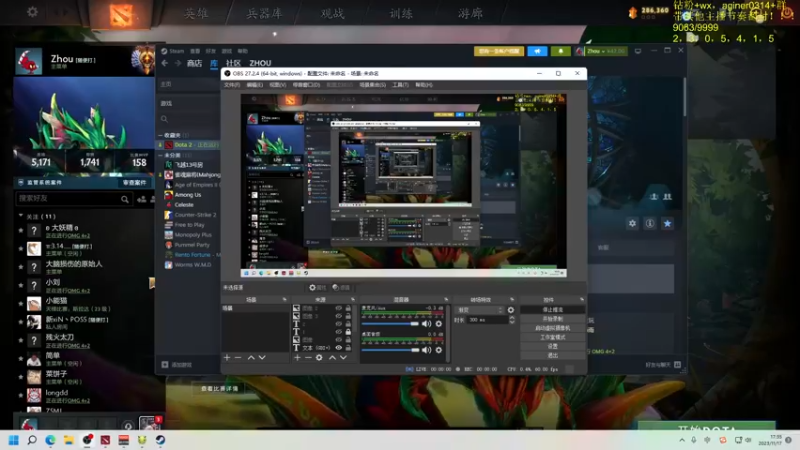
Task: Add a new source in OBS
Action: click(x=297, y=358)
